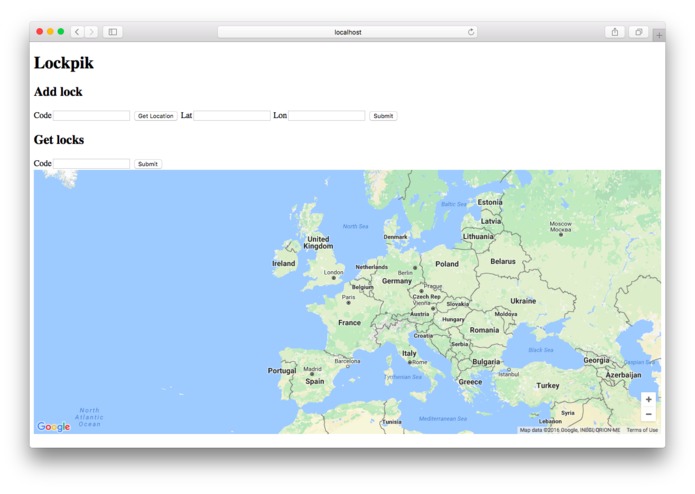This screenshot has height=494, width=695.
Task: Focus the Add lock Code field
Action: (91, 116)
